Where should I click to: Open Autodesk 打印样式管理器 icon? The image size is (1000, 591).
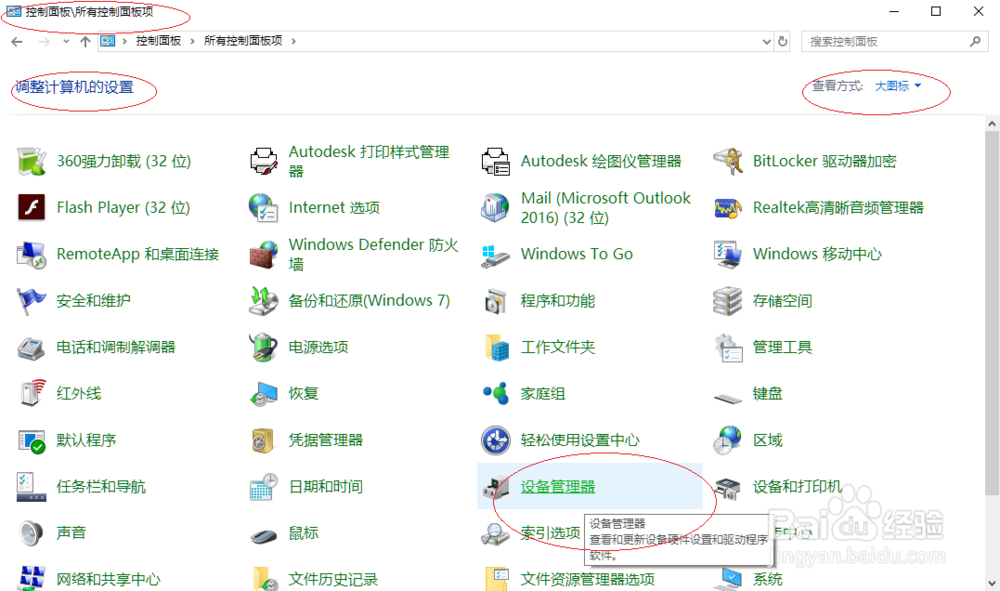click(x=263, y=161)
